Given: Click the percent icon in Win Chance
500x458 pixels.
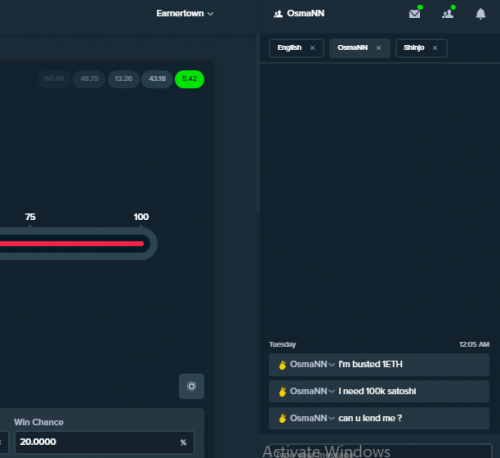Looking at the screenshot, I should 183,442.
